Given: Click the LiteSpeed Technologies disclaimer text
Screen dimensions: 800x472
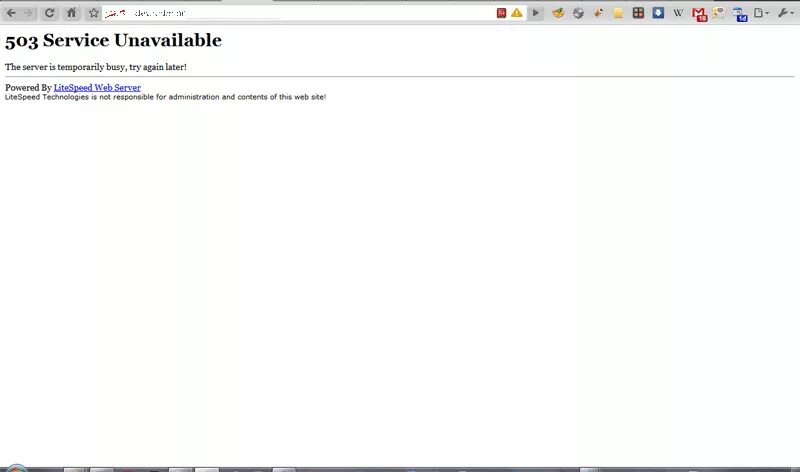Looking at the screenshot, I should tap(165, 97).
